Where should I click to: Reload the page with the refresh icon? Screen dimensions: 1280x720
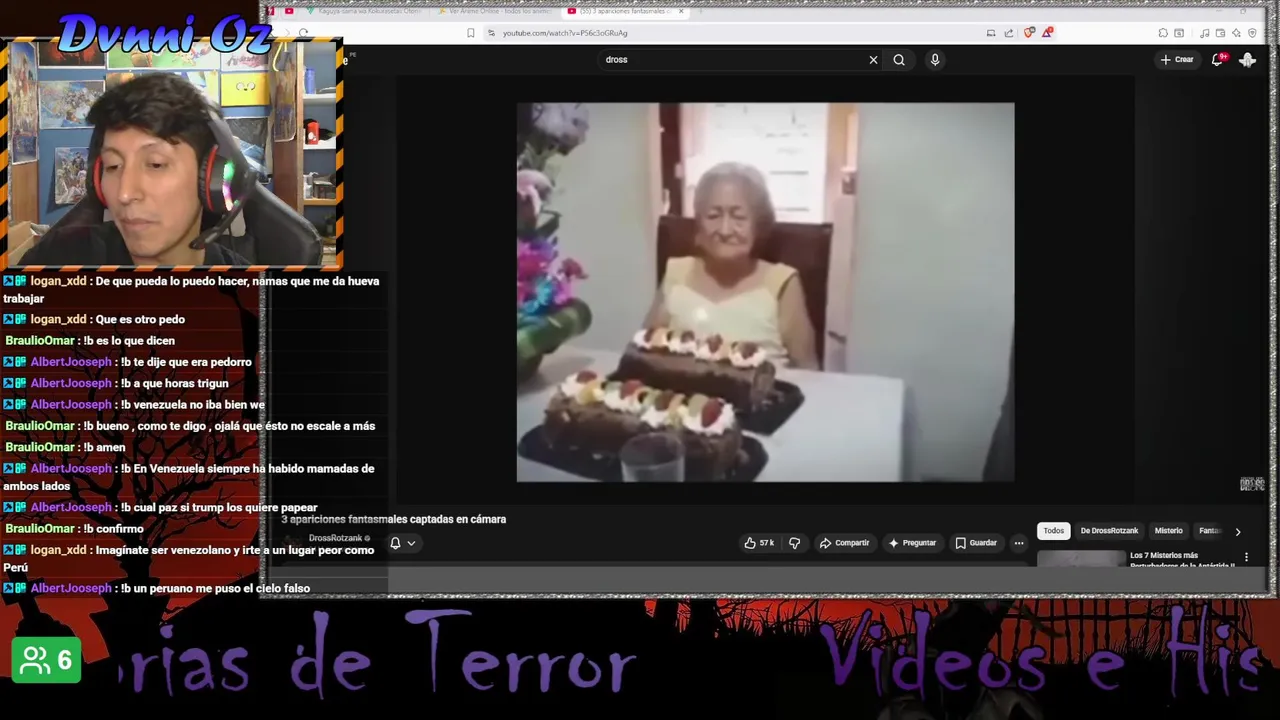303,33
